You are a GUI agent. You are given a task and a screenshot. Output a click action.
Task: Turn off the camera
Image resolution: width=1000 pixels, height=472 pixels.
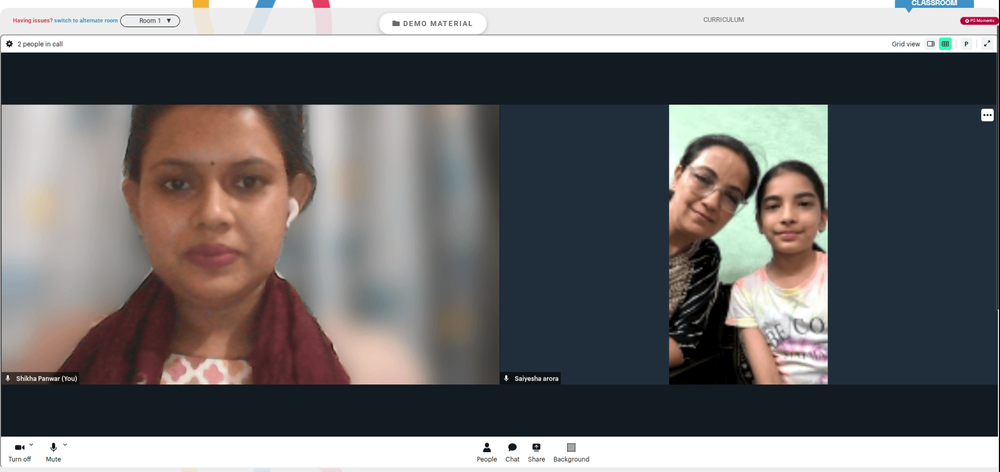[19, 452]
